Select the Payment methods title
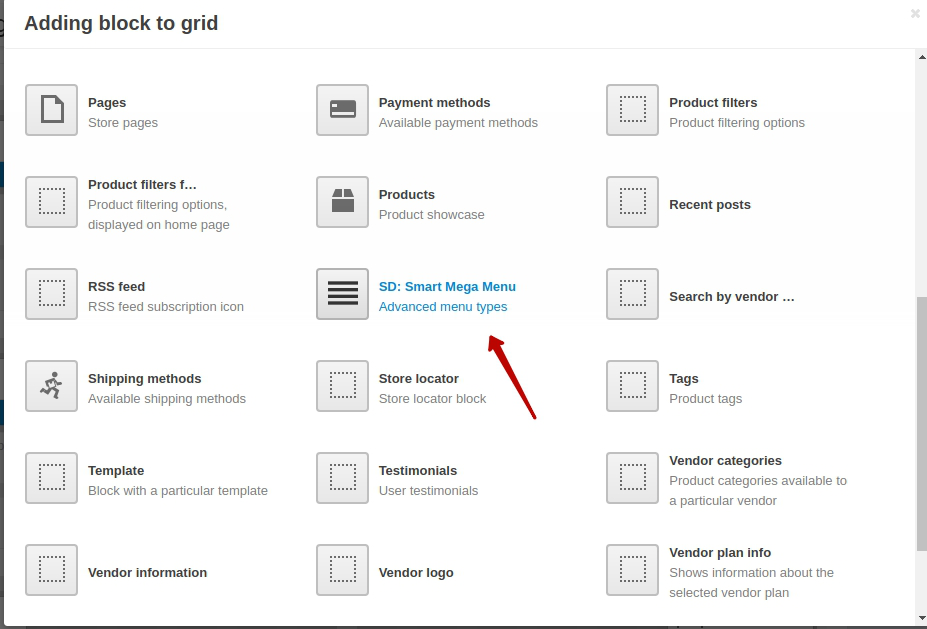The image size is (927, 629). (435, 103)
